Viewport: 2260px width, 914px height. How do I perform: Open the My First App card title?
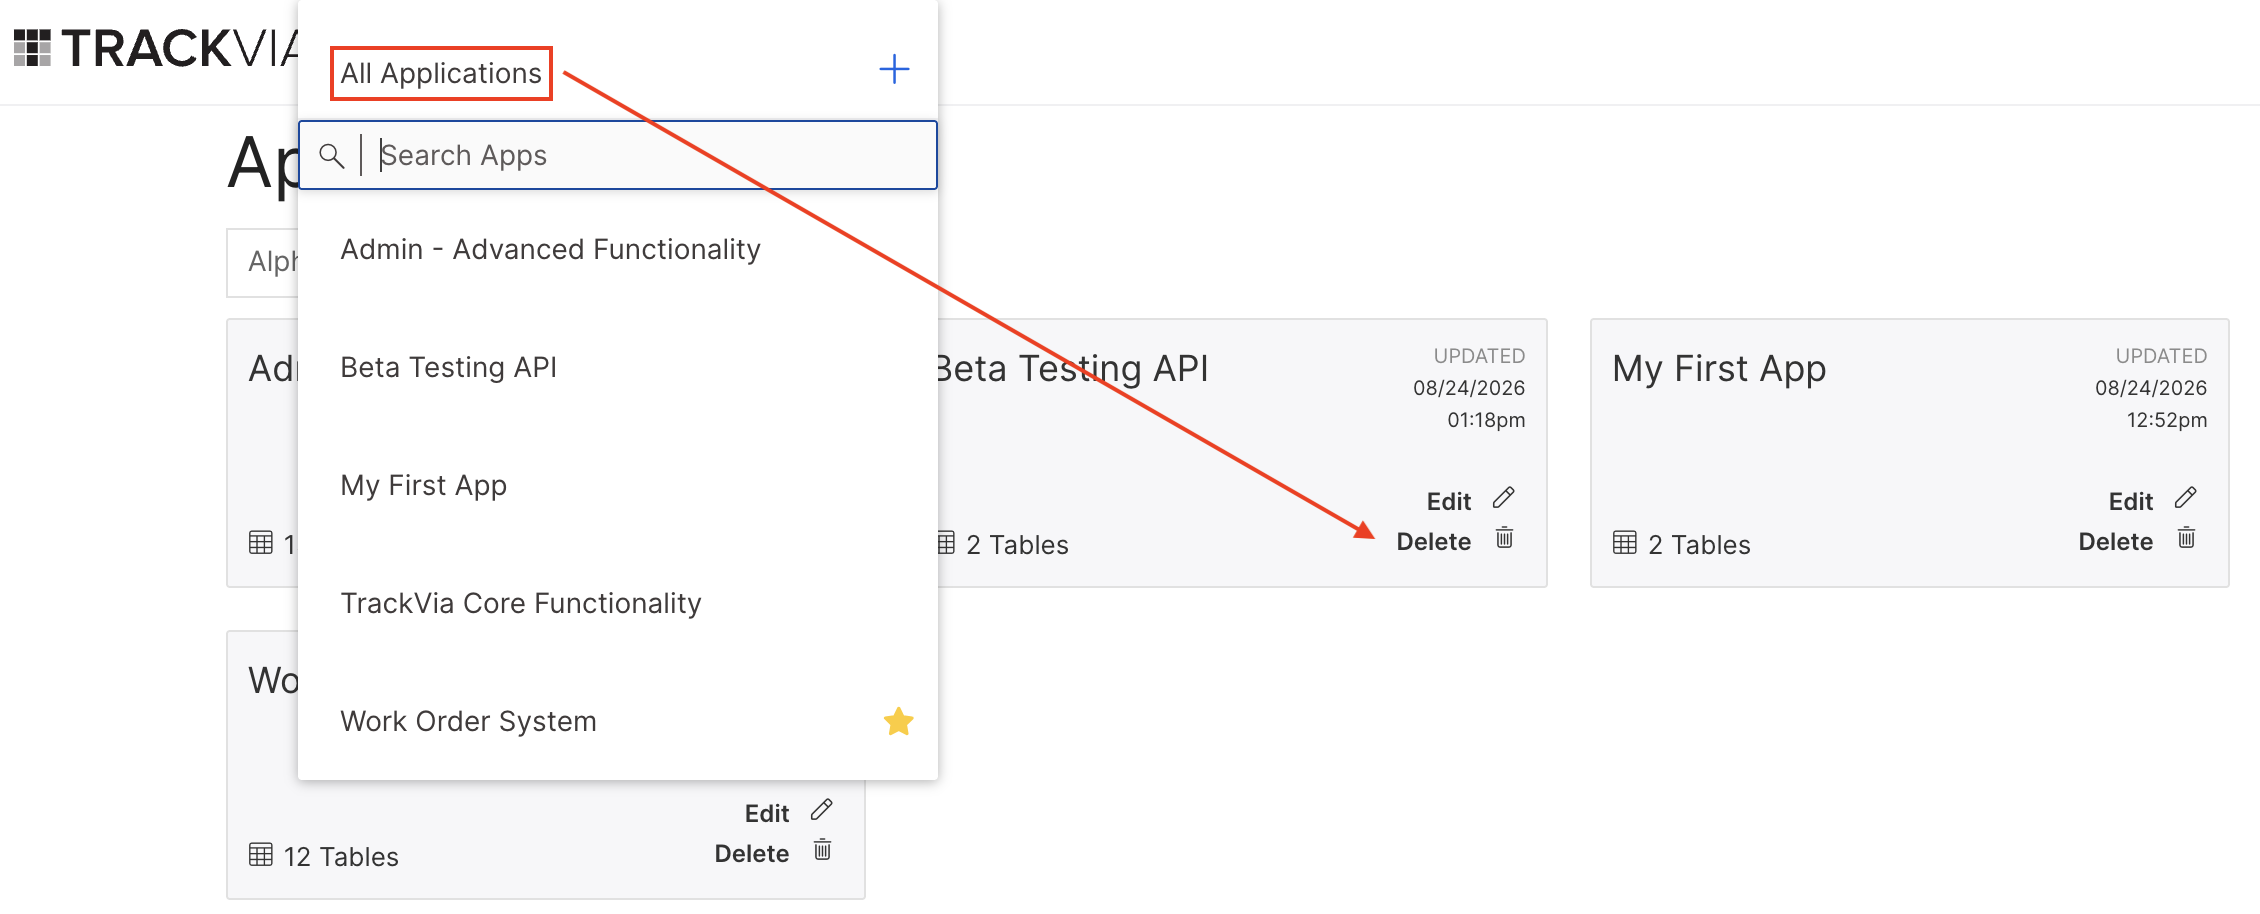click(x=1719, y=369)
